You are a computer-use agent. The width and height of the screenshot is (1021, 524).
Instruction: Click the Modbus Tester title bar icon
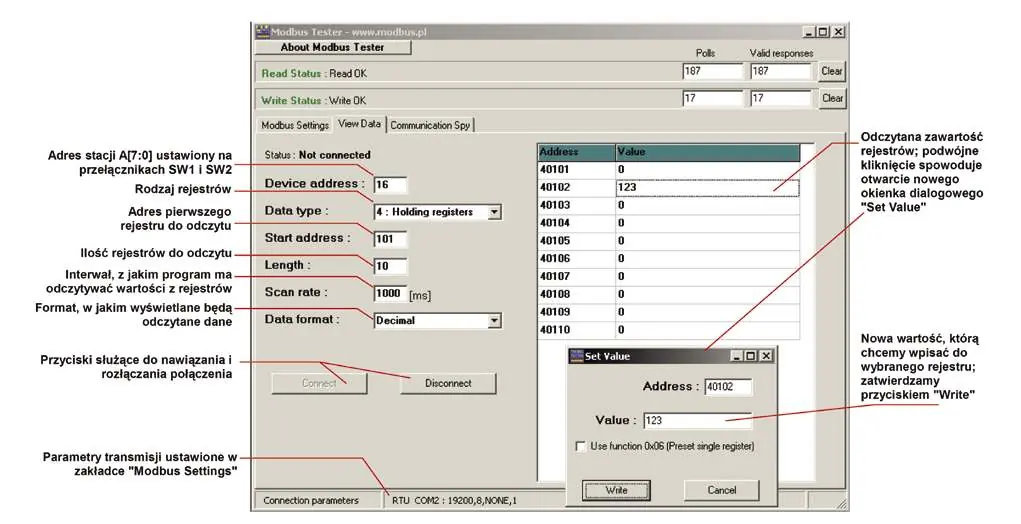pos(262,31)
